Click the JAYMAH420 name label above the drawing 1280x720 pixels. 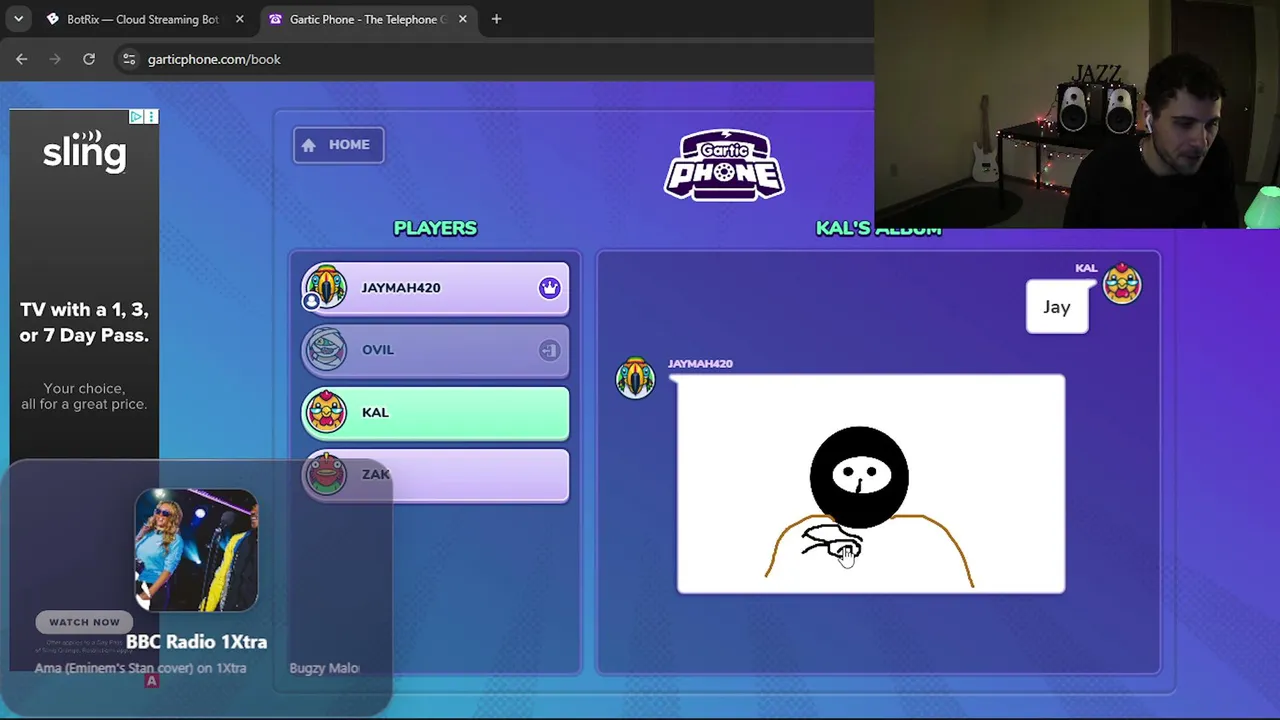click(700, 364)
